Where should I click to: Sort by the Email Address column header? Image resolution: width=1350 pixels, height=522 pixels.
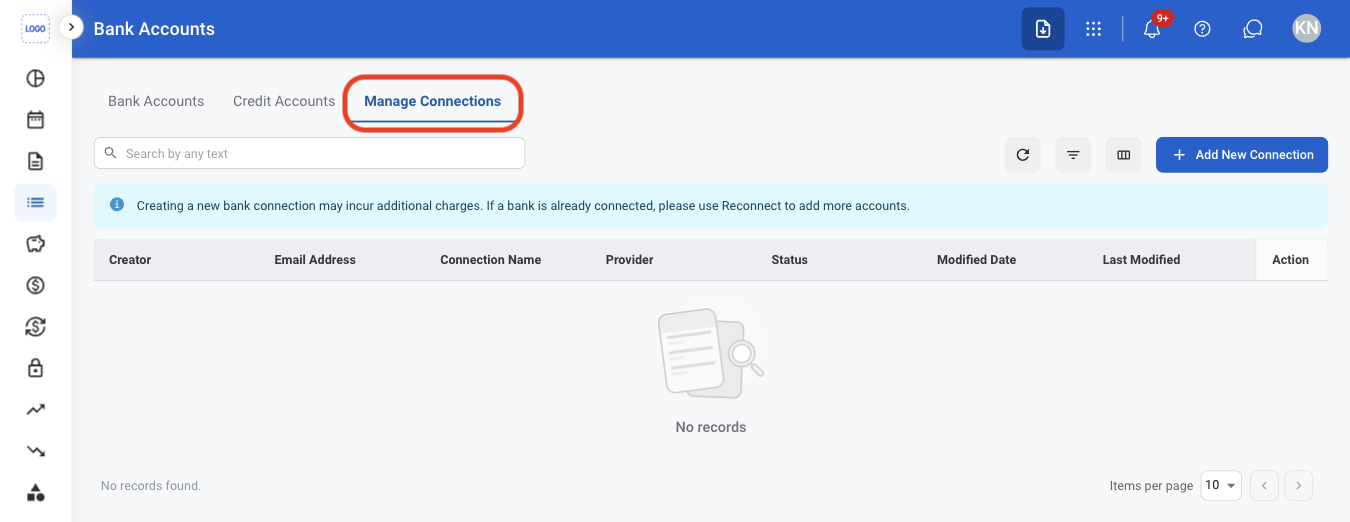pos(315,260)
